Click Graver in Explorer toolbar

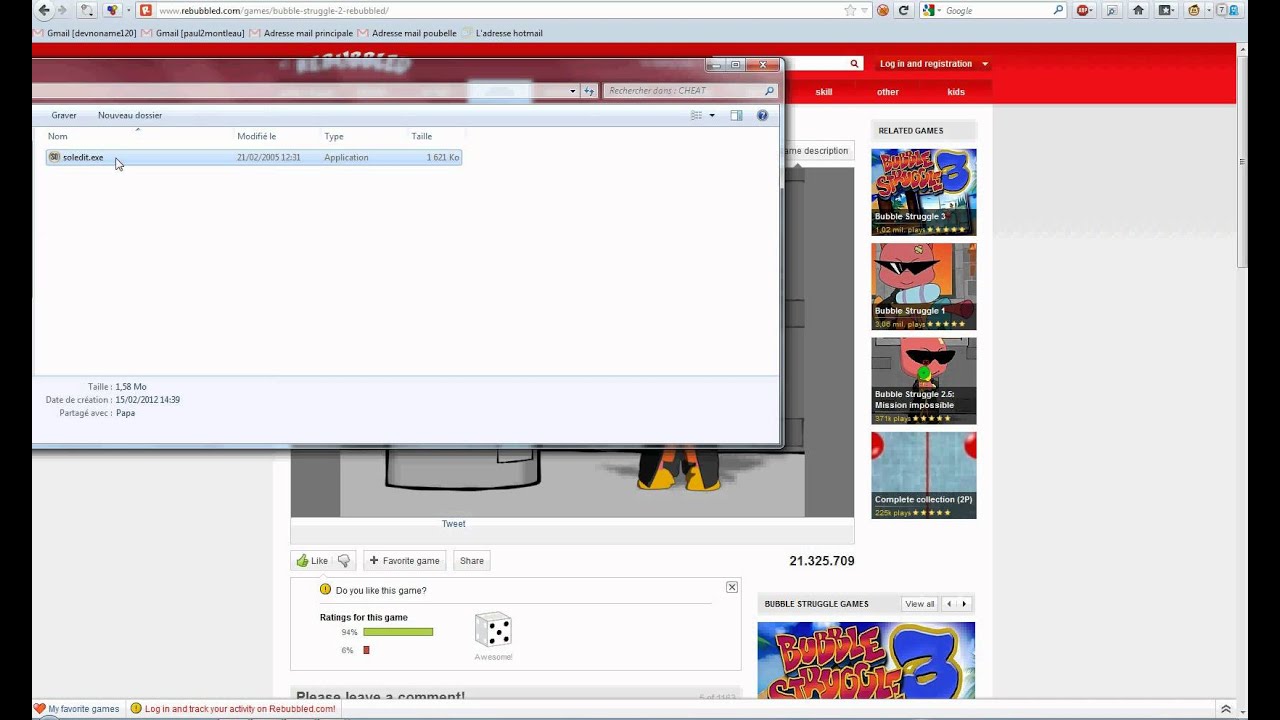coord(64,115)
